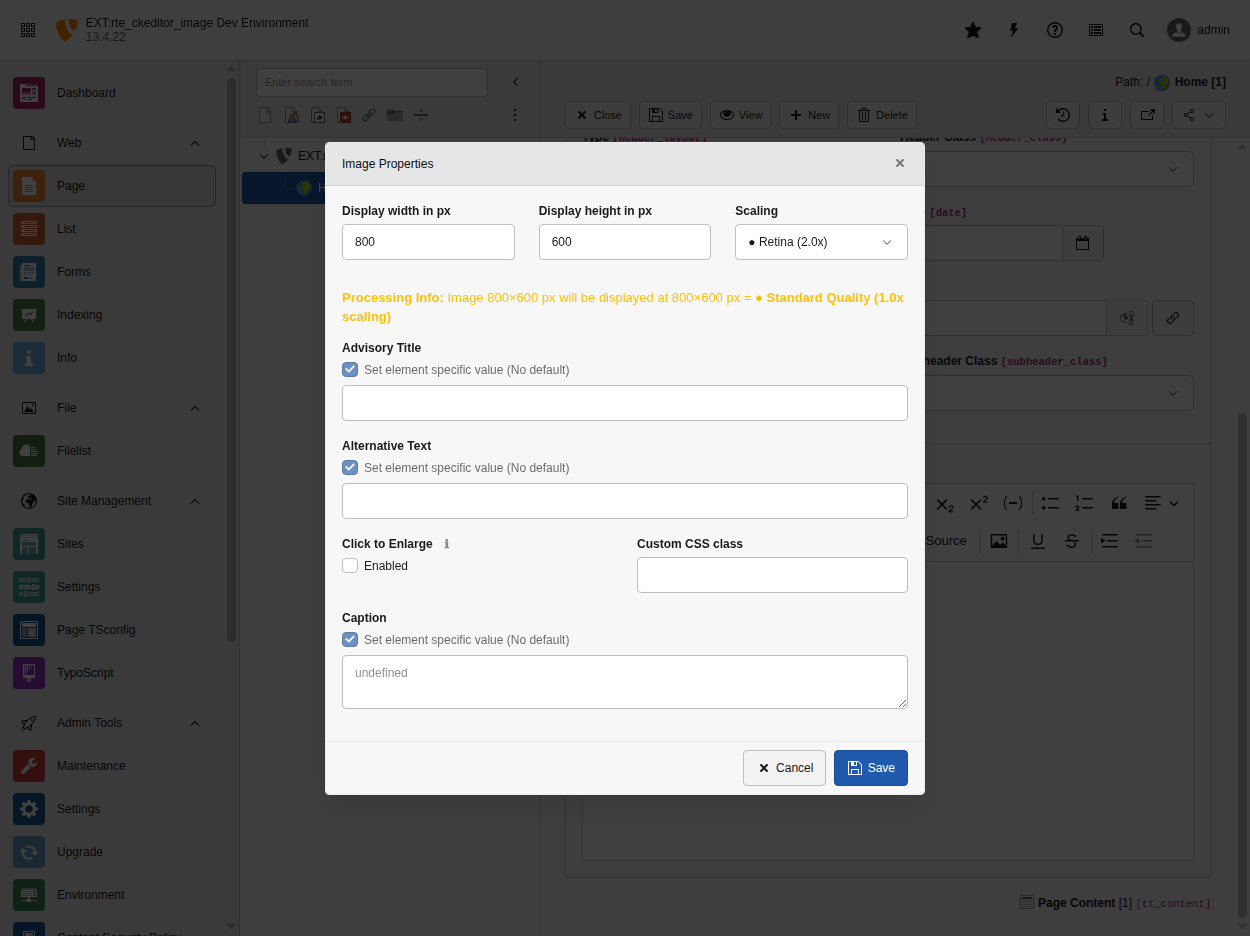Viewport: 1250px width, 936px height.
Task: Insert a bulleted list
Action: [1049, 503]
